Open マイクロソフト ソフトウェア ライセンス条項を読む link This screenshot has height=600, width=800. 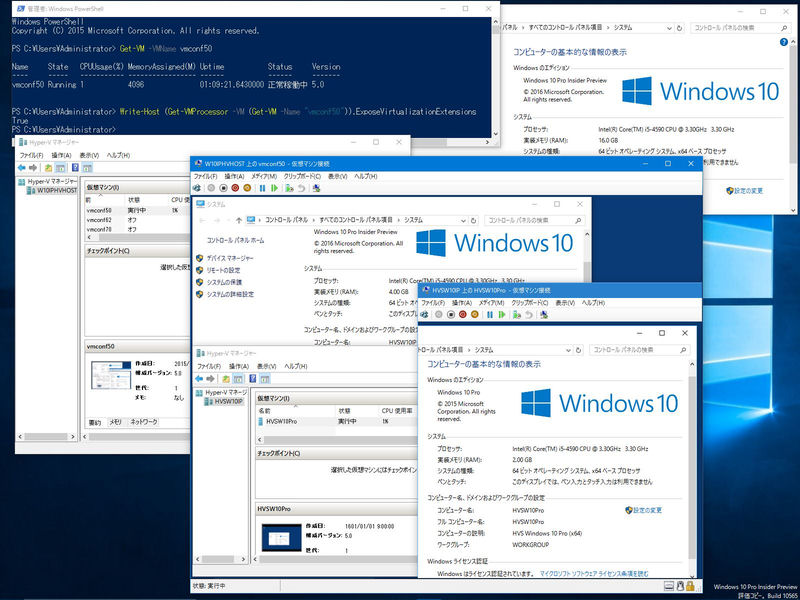(594, 574)
